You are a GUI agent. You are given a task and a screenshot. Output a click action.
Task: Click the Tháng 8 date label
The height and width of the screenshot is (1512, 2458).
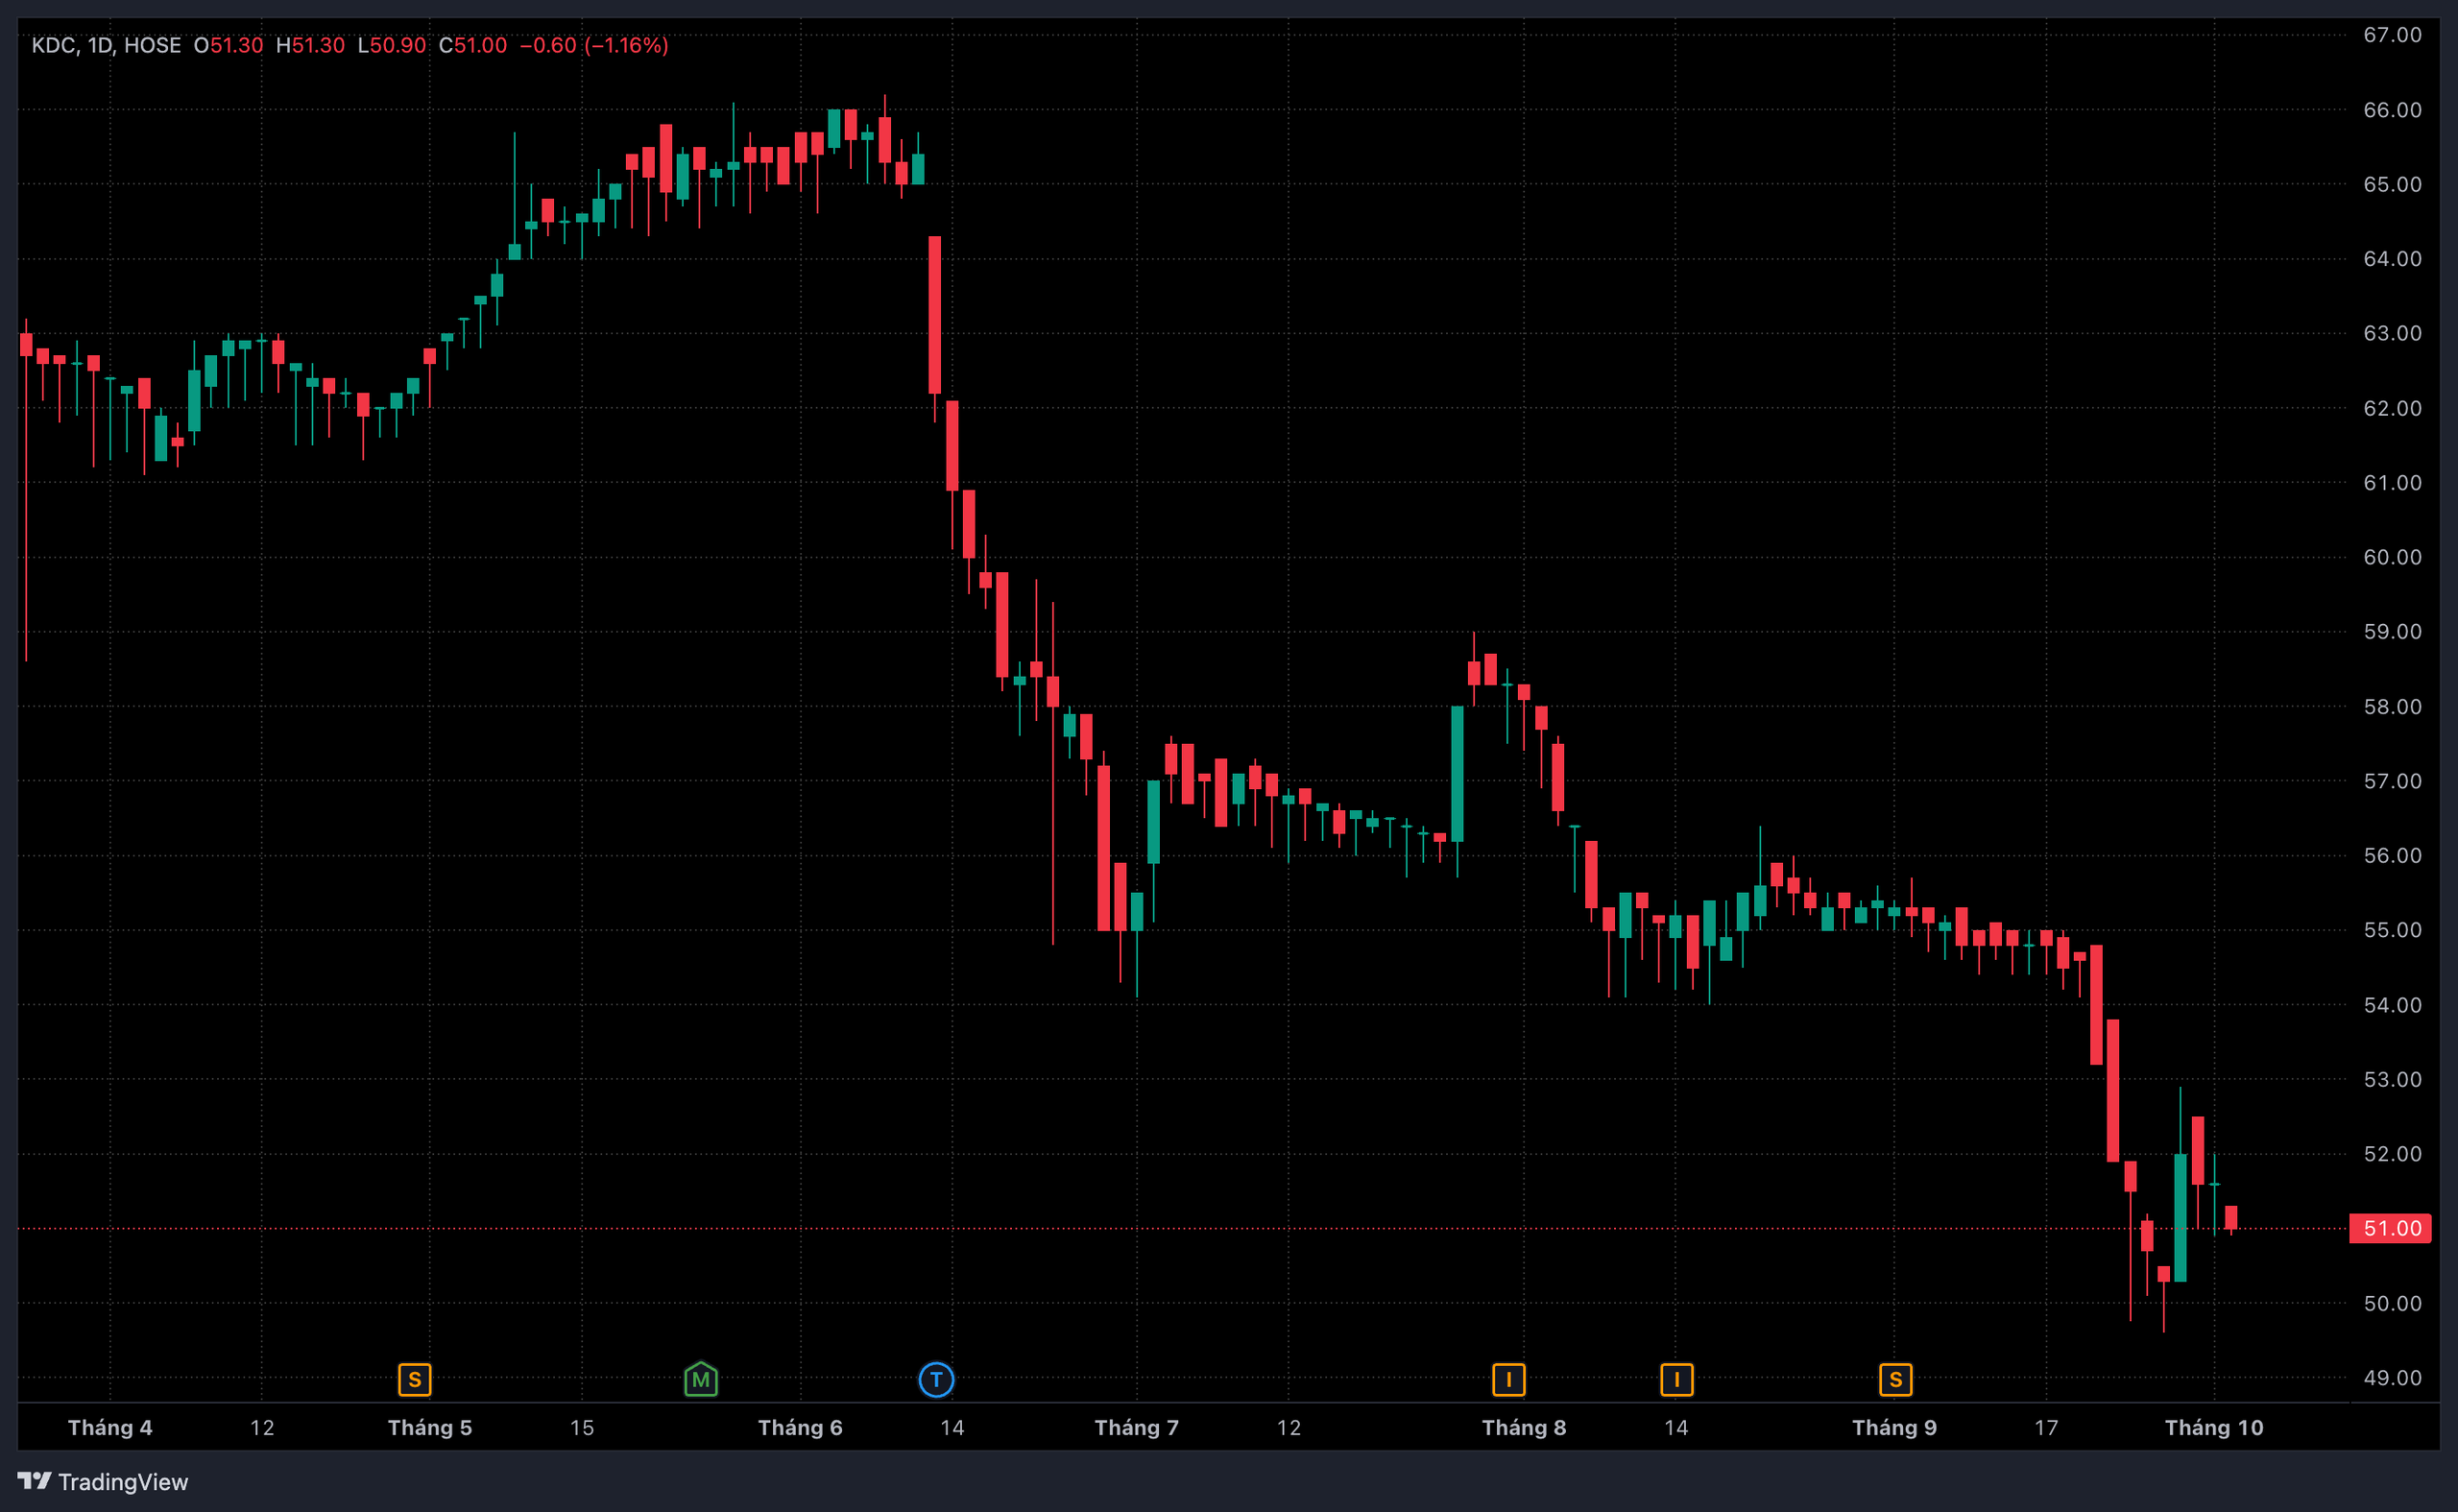click(x=1524, y=1428)
